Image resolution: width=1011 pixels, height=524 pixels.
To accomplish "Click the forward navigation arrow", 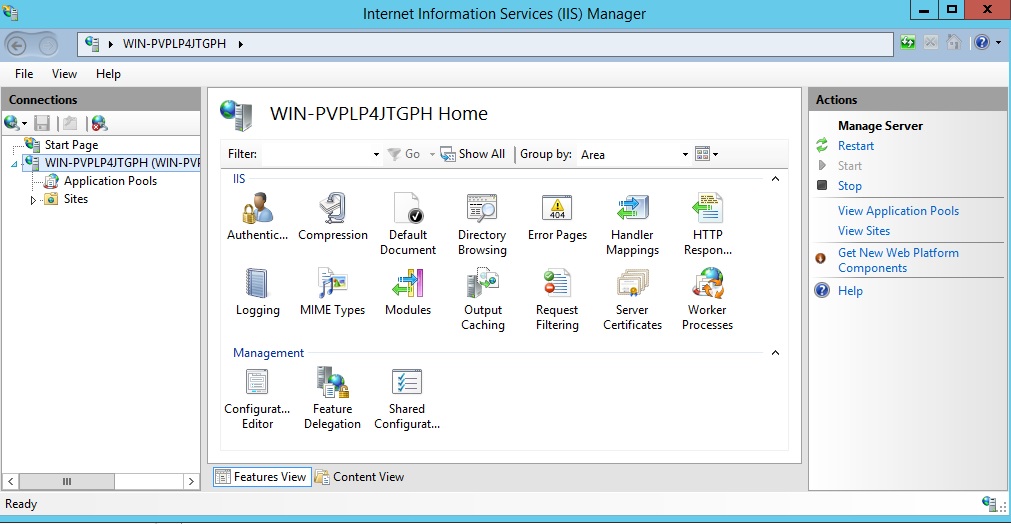I will 48,45.
